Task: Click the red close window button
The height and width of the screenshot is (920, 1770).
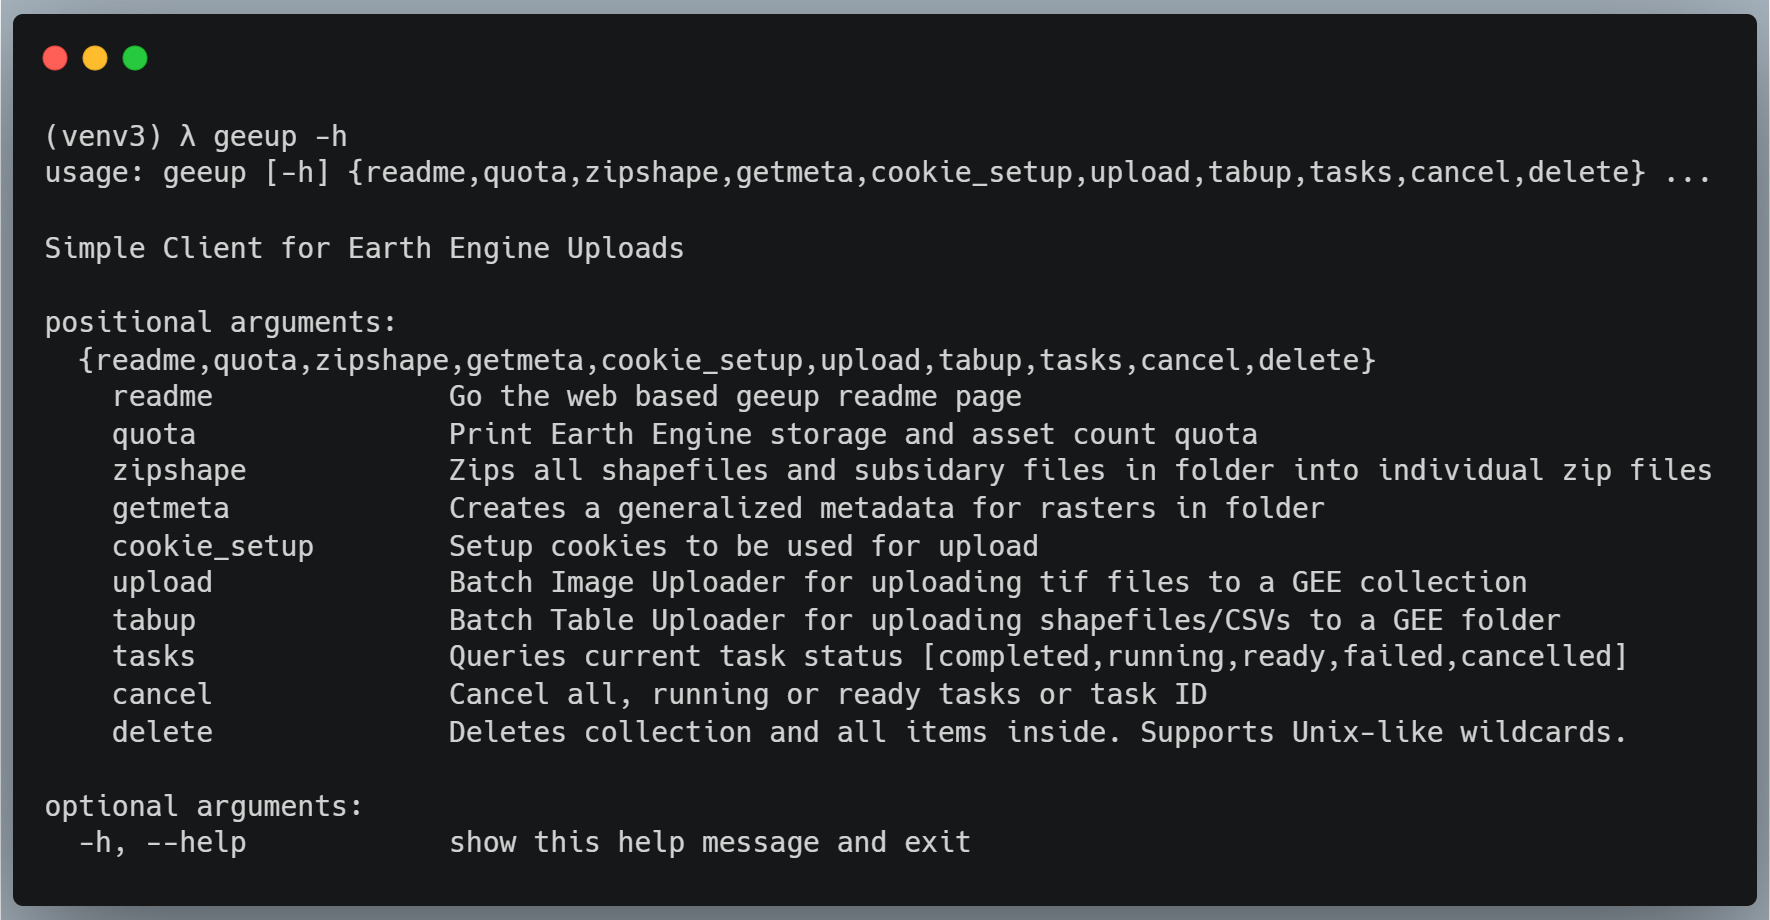Action: pos(55,58)
